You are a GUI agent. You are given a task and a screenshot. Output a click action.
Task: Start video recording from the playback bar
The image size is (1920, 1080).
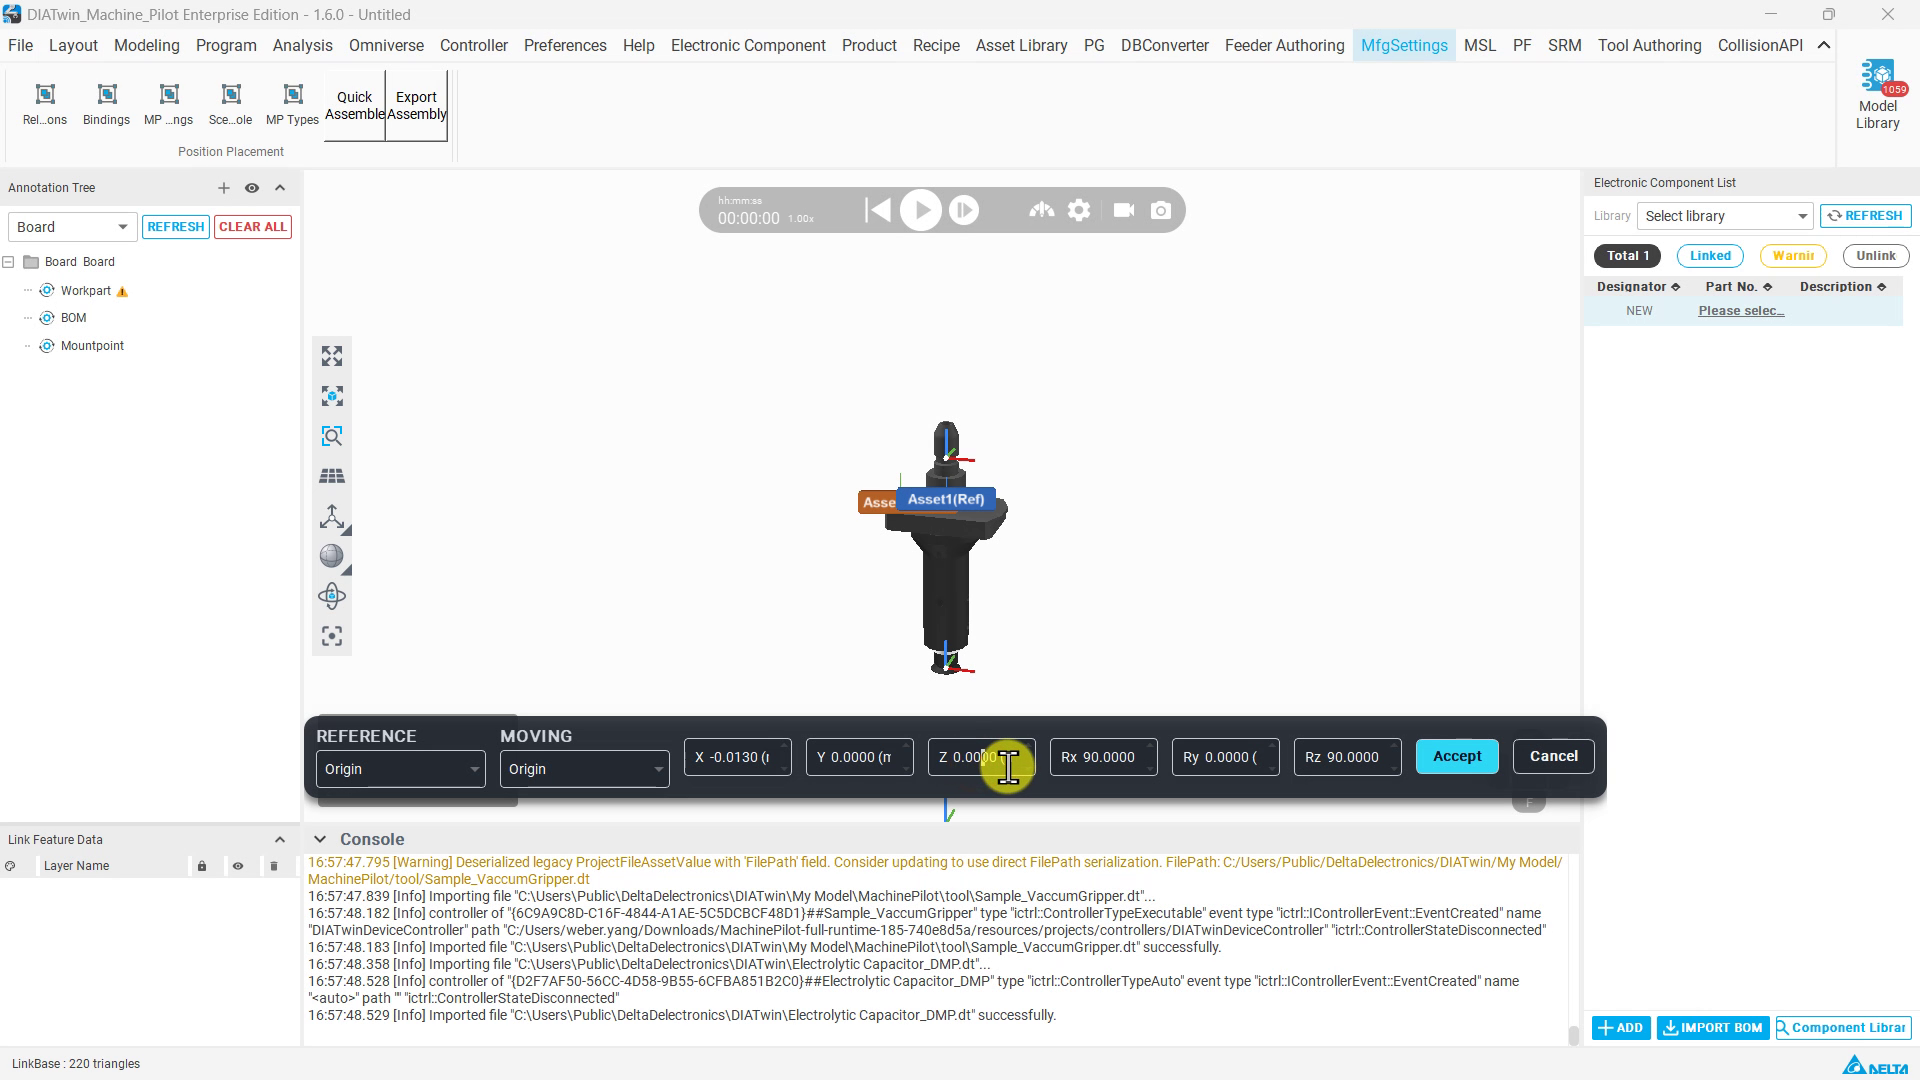(1124, 210)
